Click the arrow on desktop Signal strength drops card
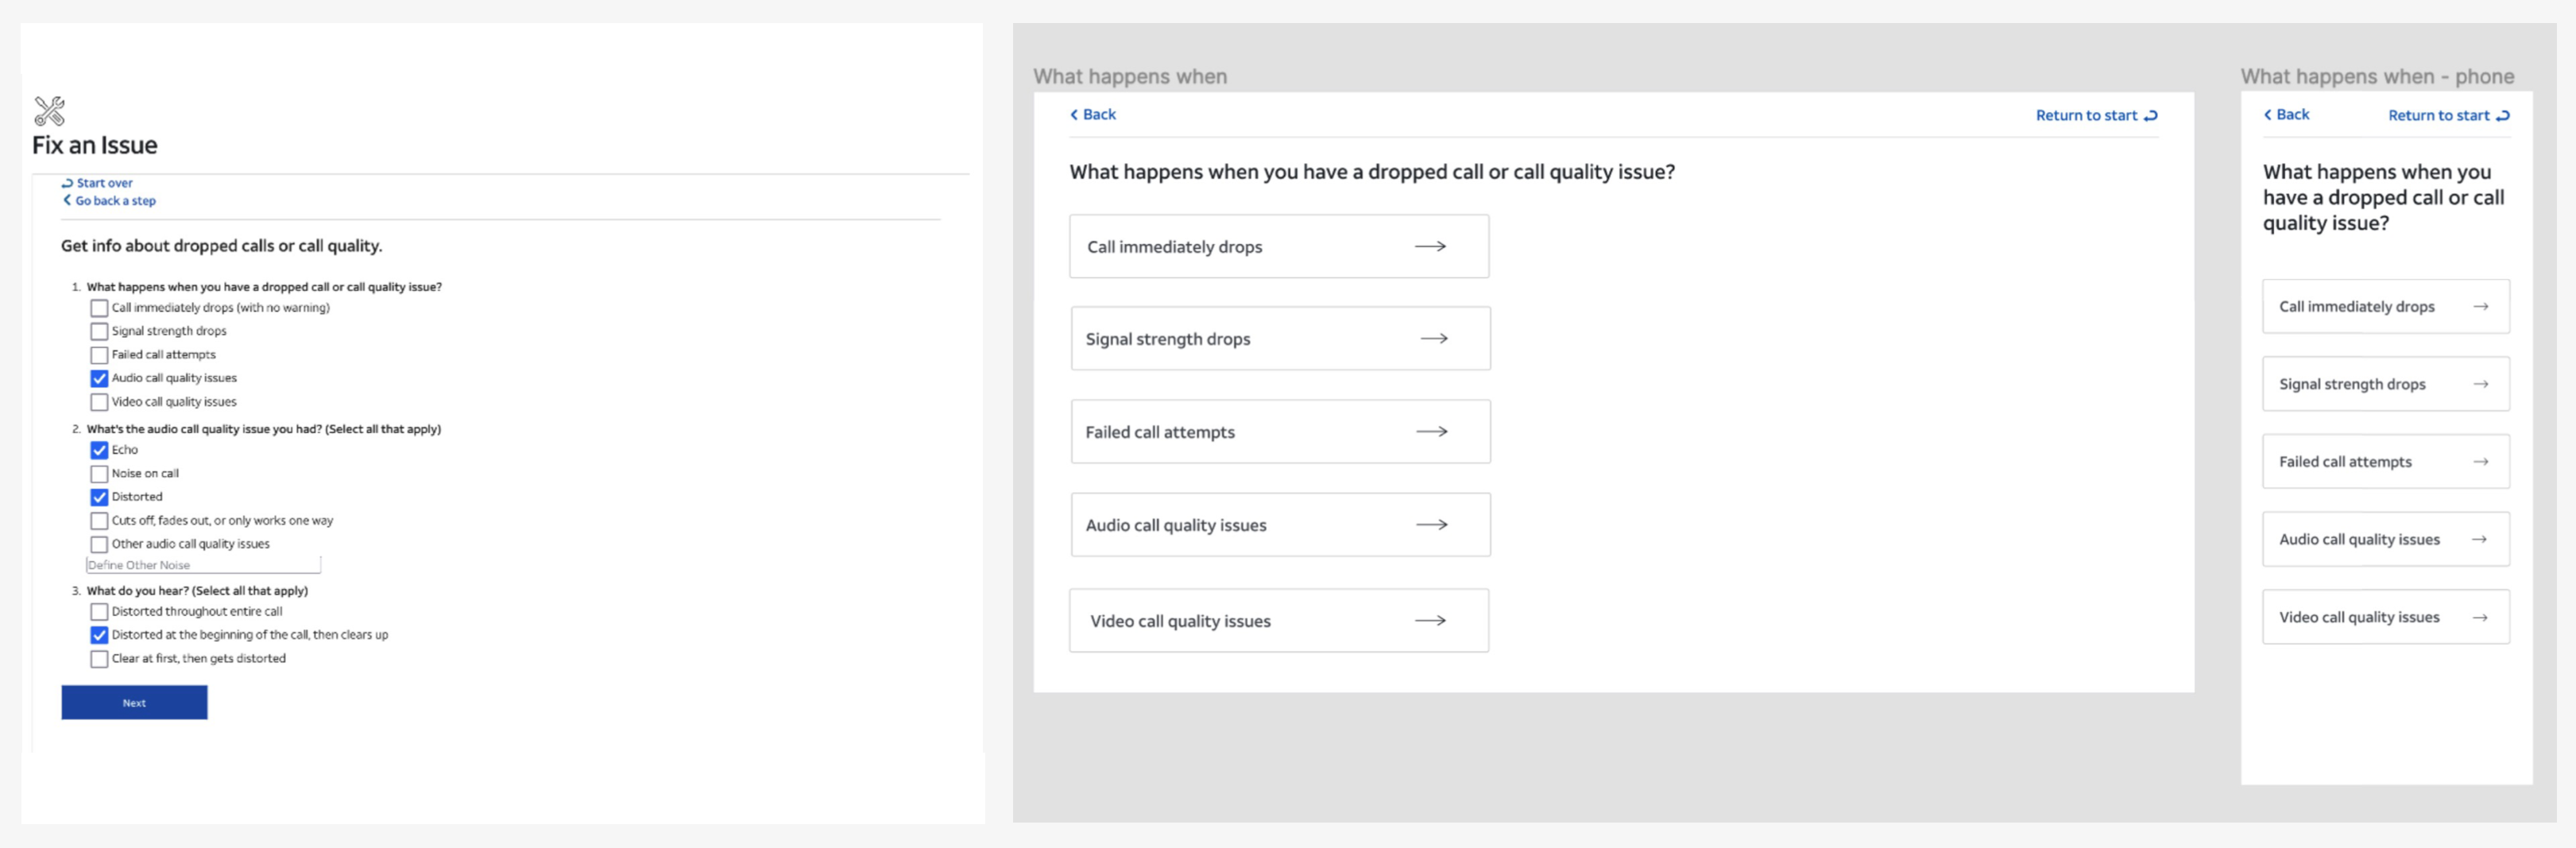2576x848 pixels. 1434,339
